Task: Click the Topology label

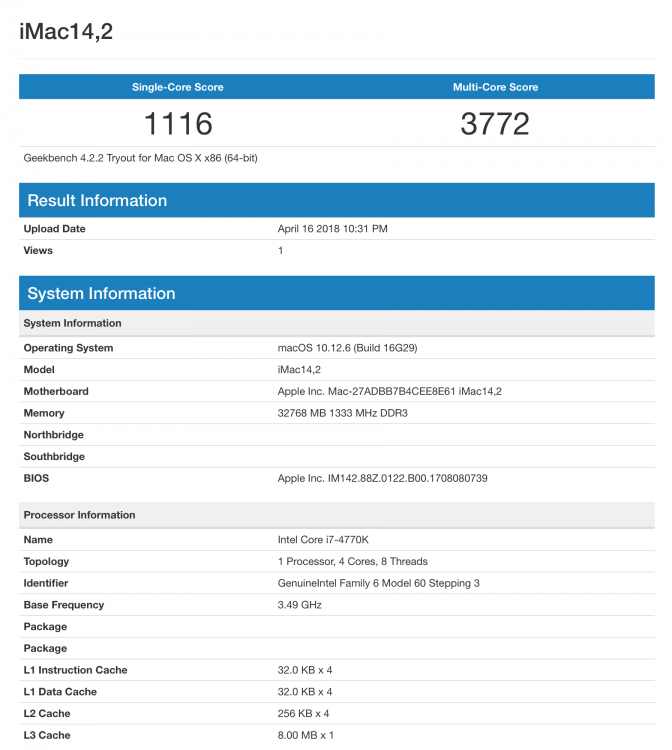Action: point(46,562)
